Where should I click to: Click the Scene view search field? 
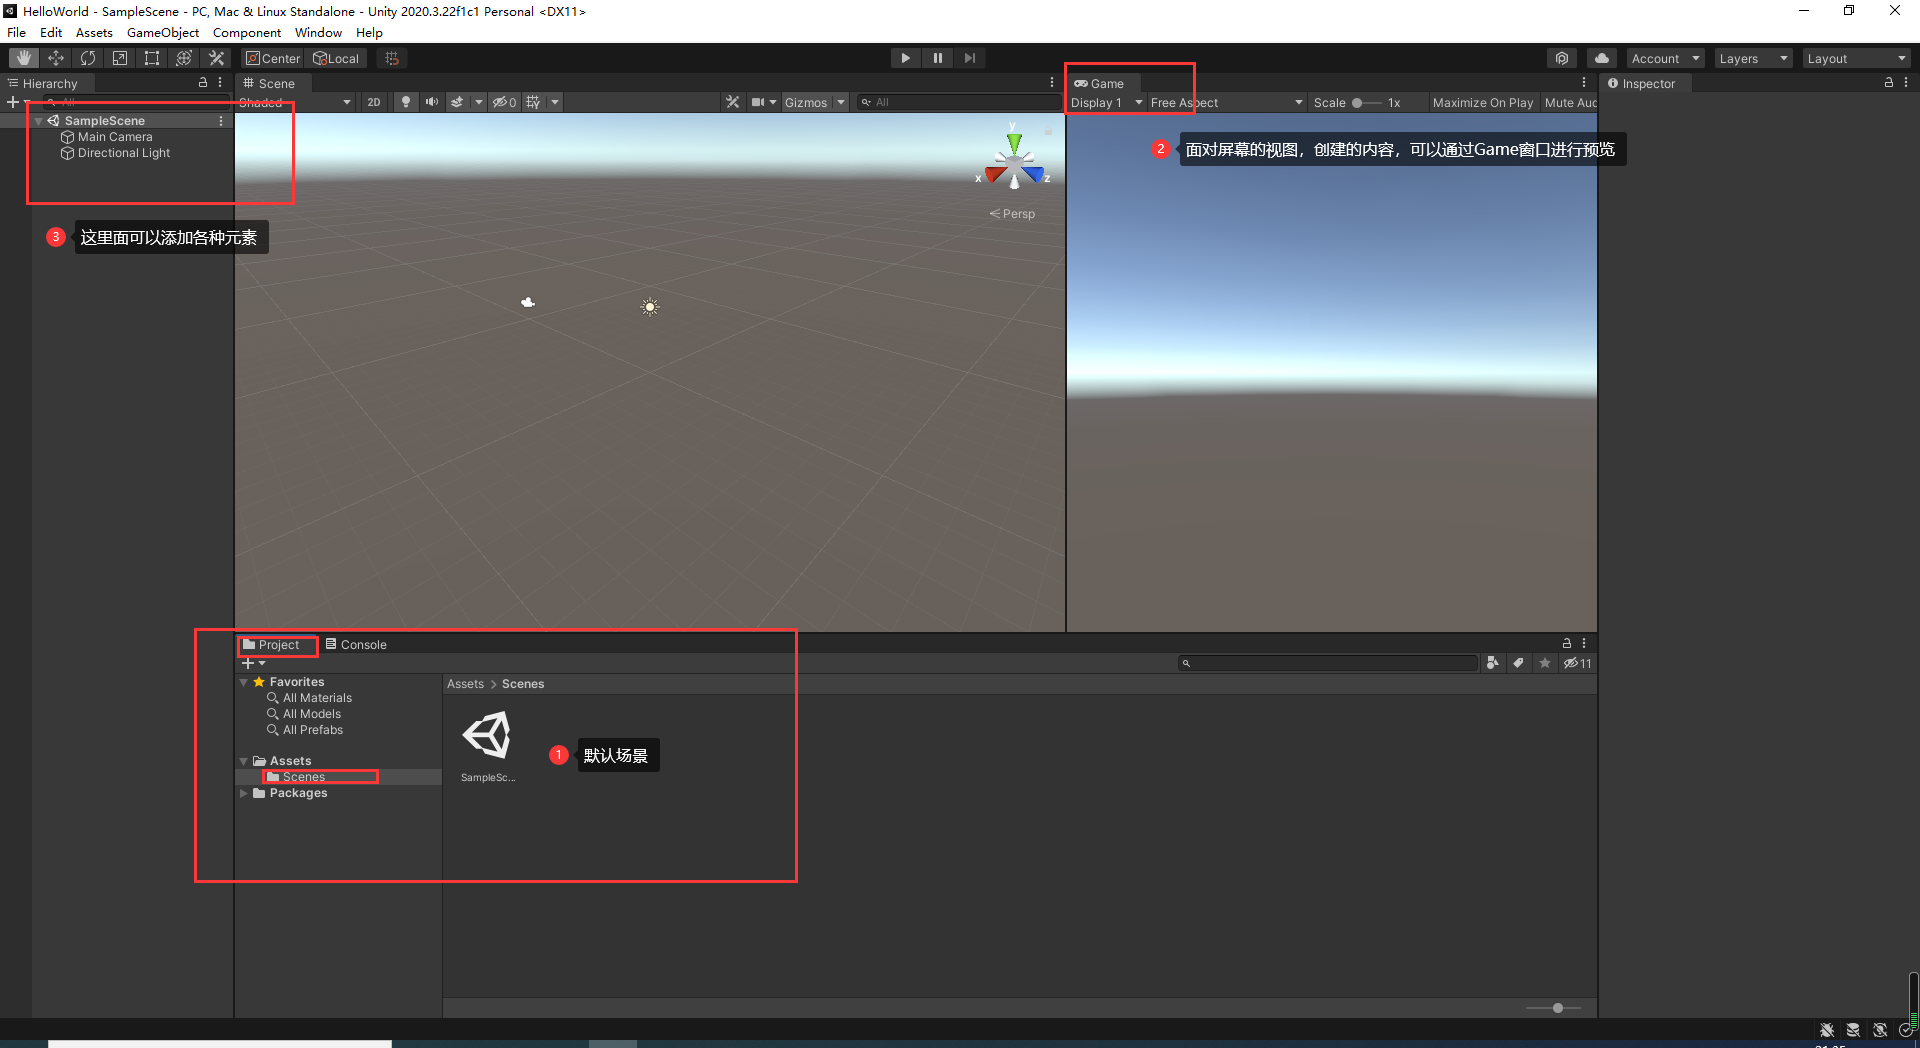[958, 102]
